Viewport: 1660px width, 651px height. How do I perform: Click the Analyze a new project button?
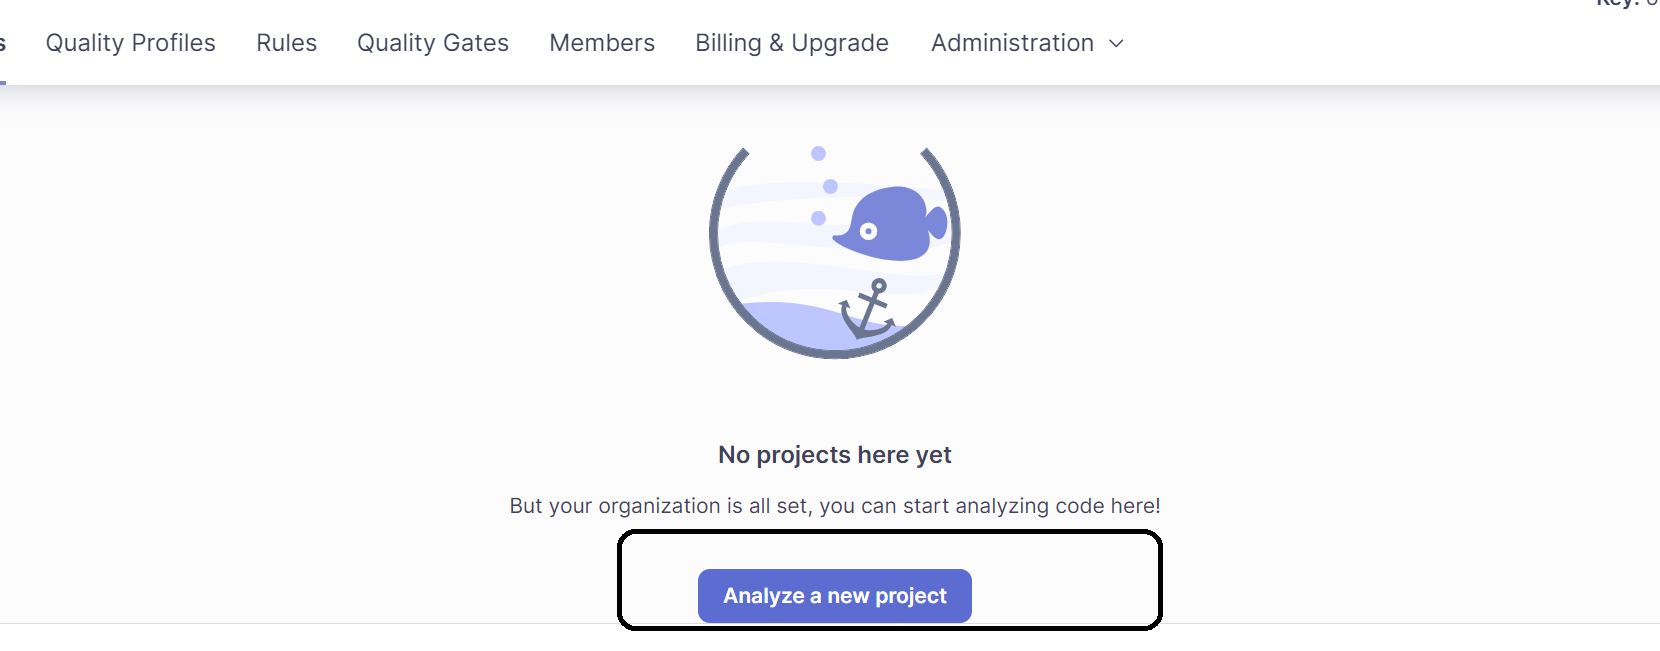[x=834, y=596]
